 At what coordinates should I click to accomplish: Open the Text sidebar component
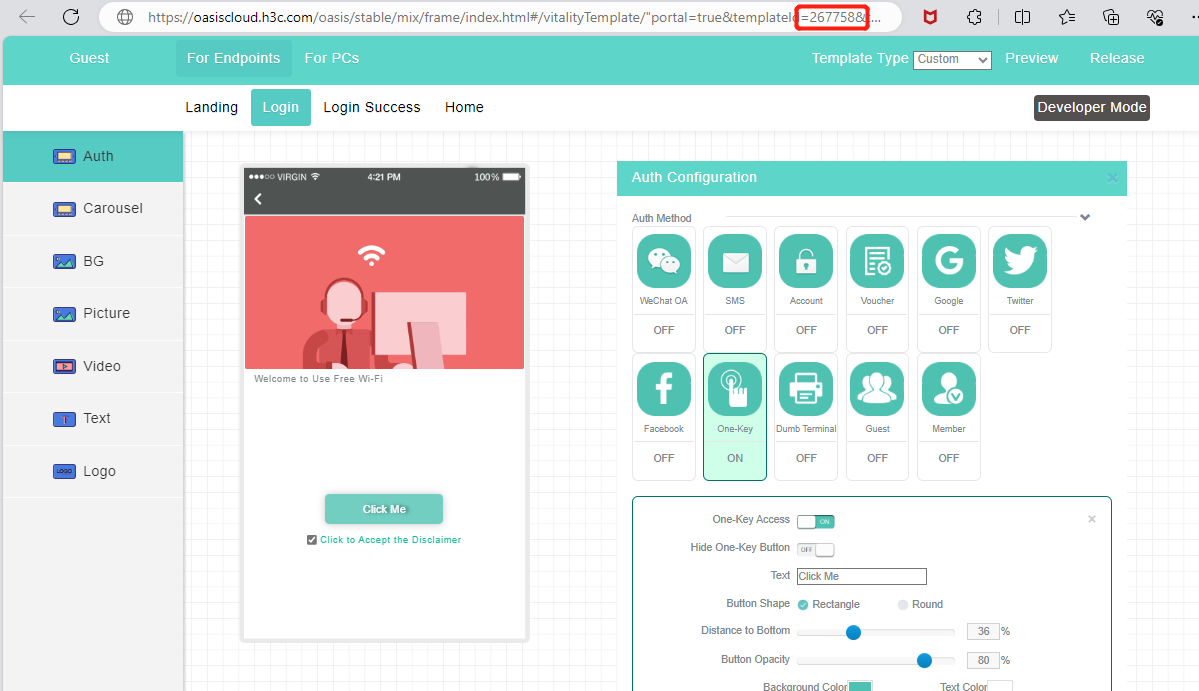pos(93,419)
